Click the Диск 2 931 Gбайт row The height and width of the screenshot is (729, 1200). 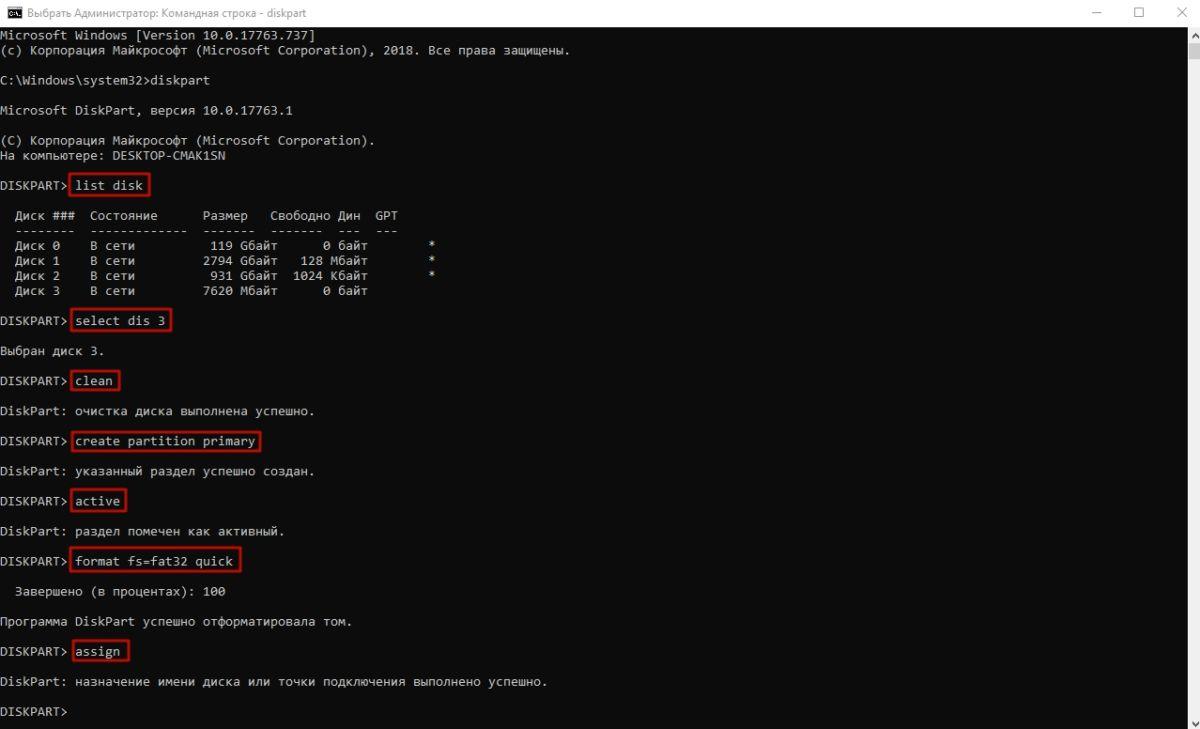(225, 275)
